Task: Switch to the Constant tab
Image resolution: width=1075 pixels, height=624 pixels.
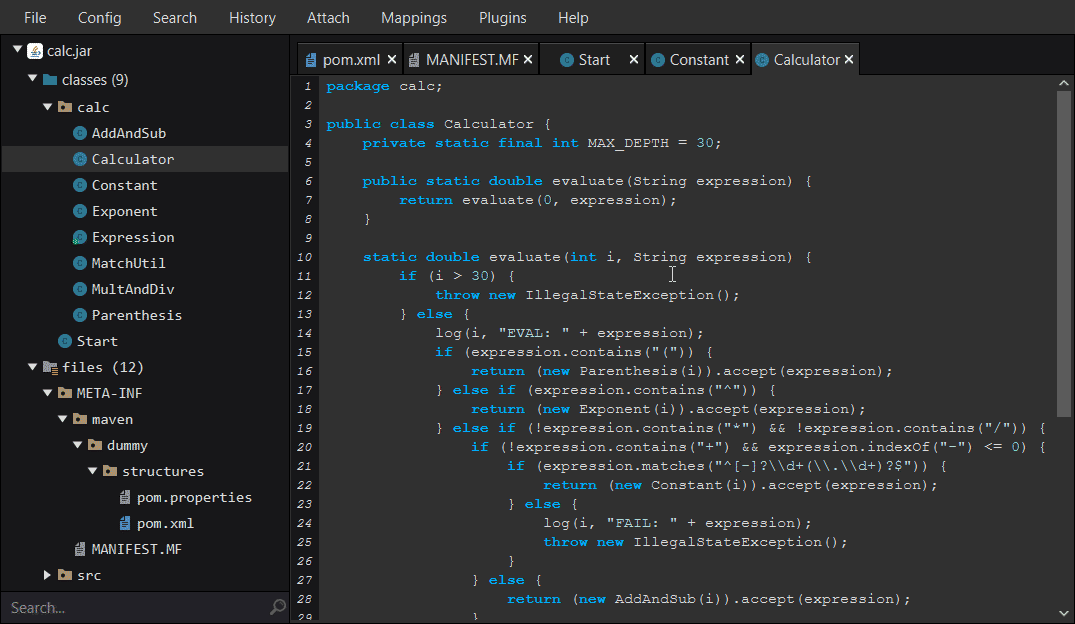Action: click(698, 60)
